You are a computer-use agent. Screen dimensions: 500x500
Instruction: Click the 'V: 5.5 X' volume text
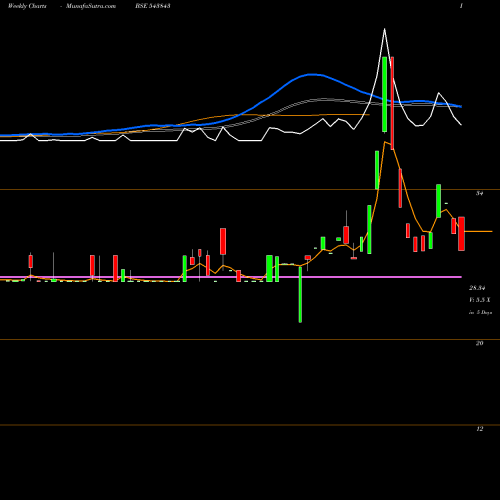point(480,300)
